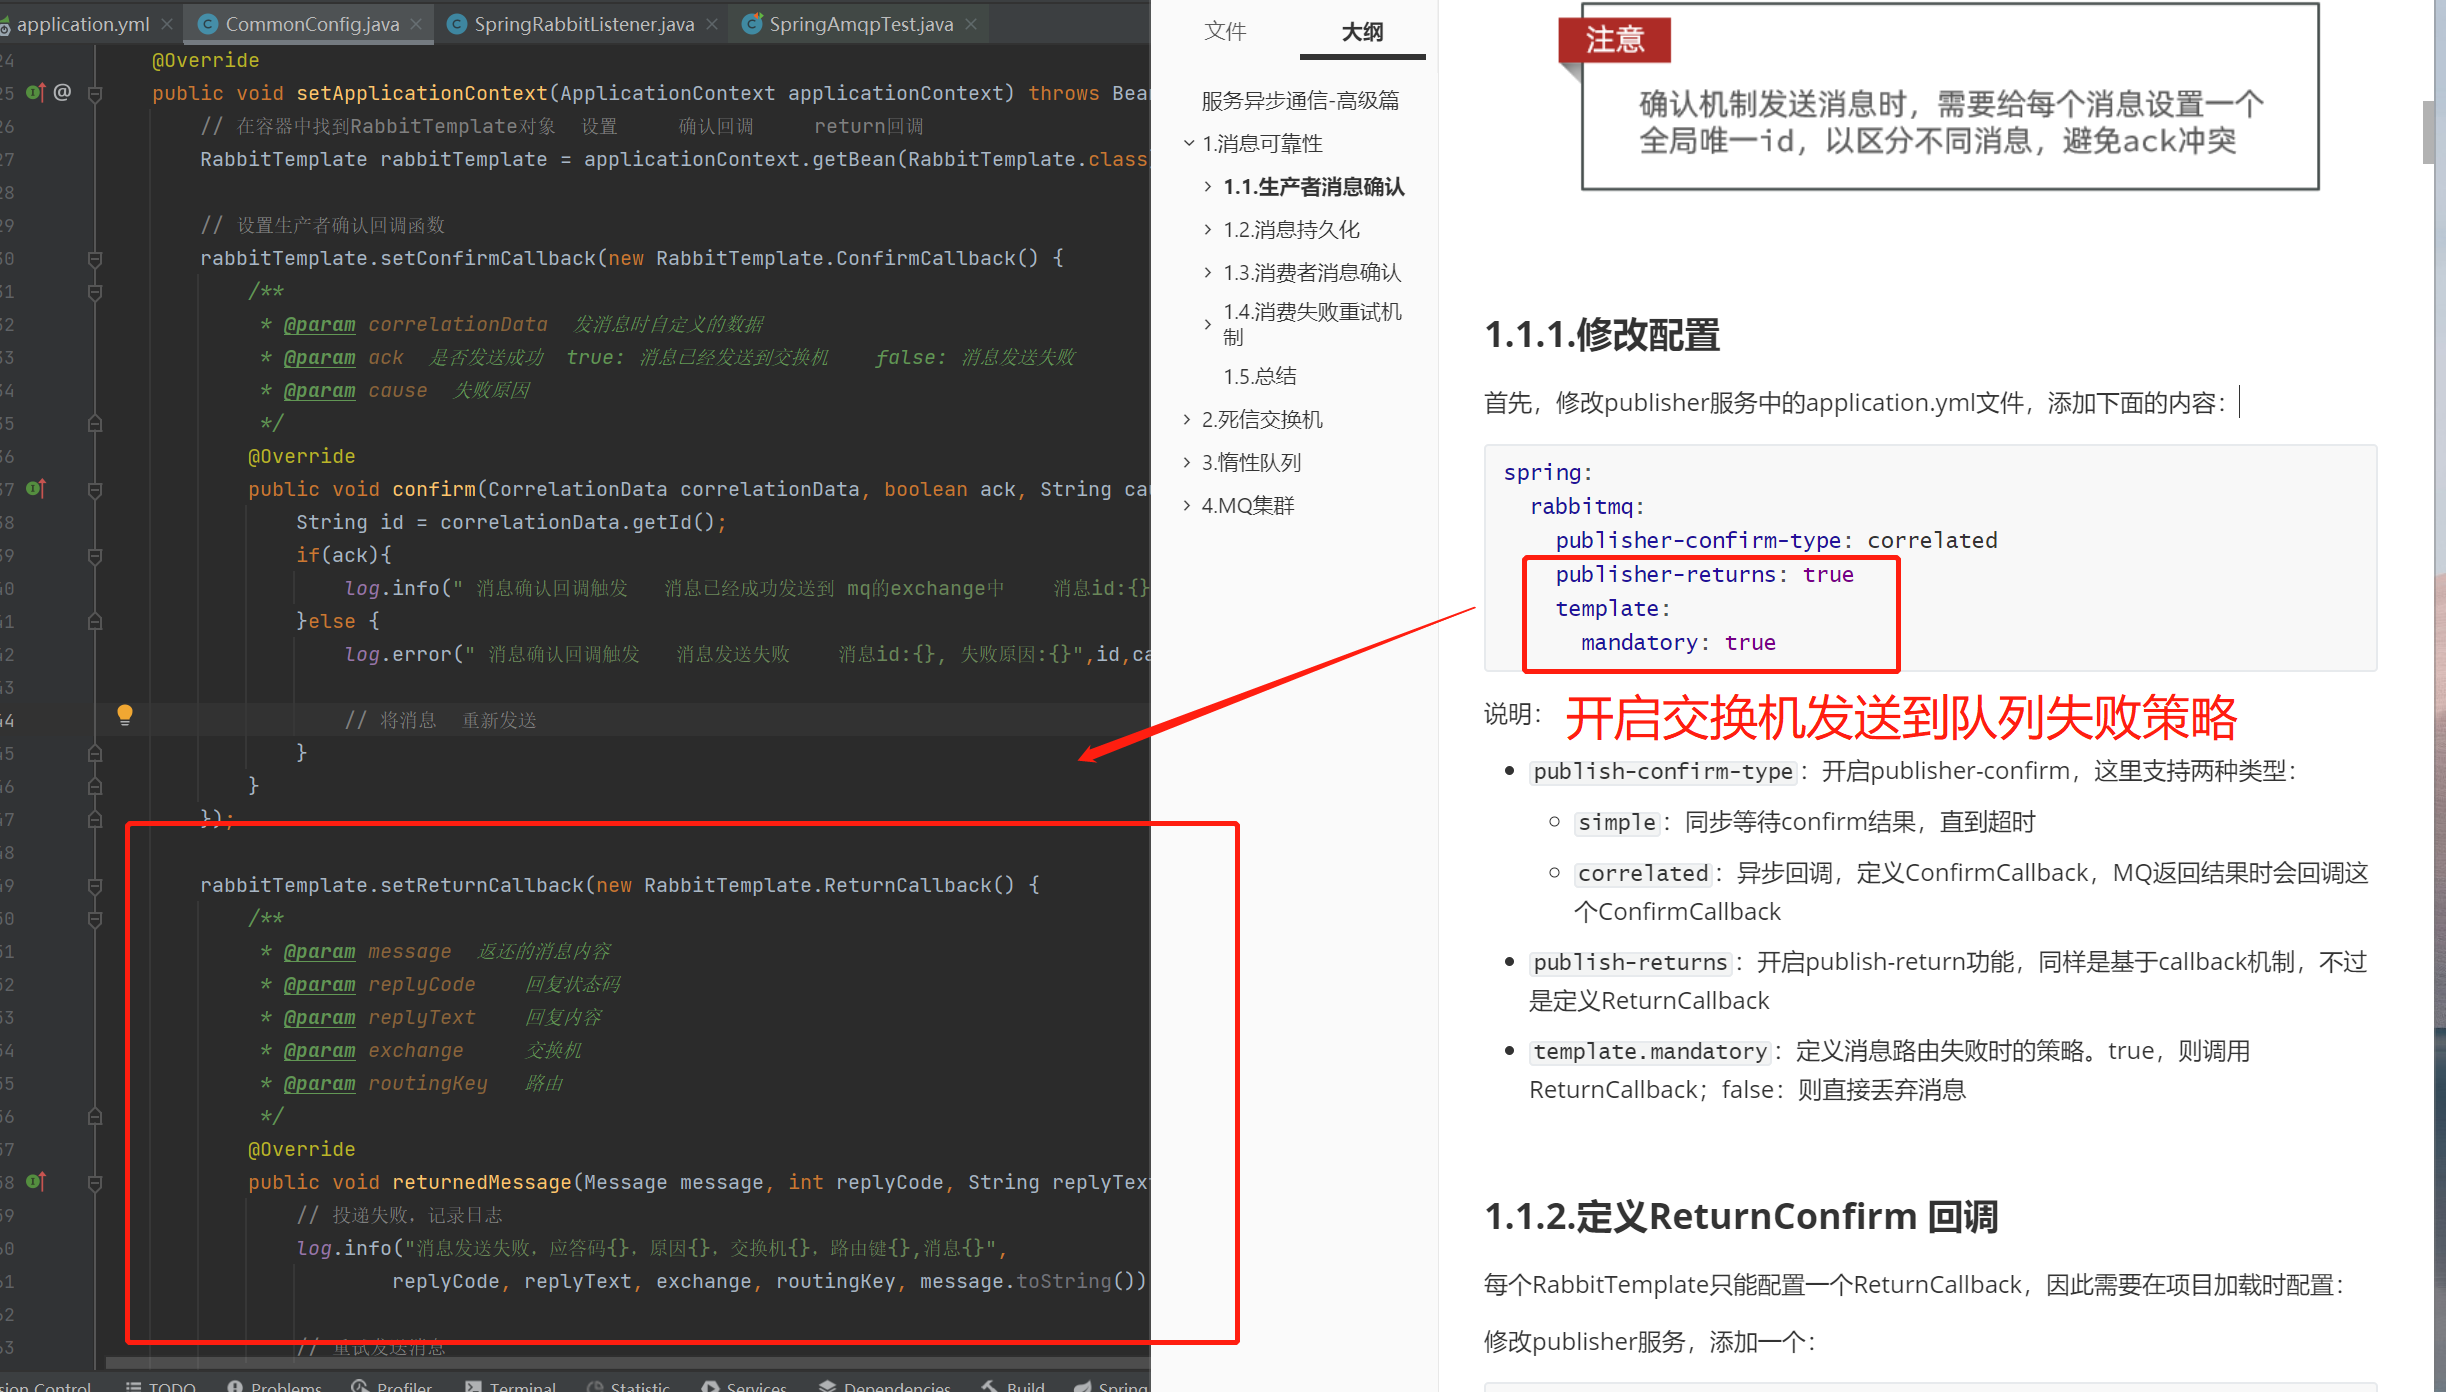The image size is (2446, 1392).
Task: Close the SpringRabbitListener.java tab
Action: point(712,24)
